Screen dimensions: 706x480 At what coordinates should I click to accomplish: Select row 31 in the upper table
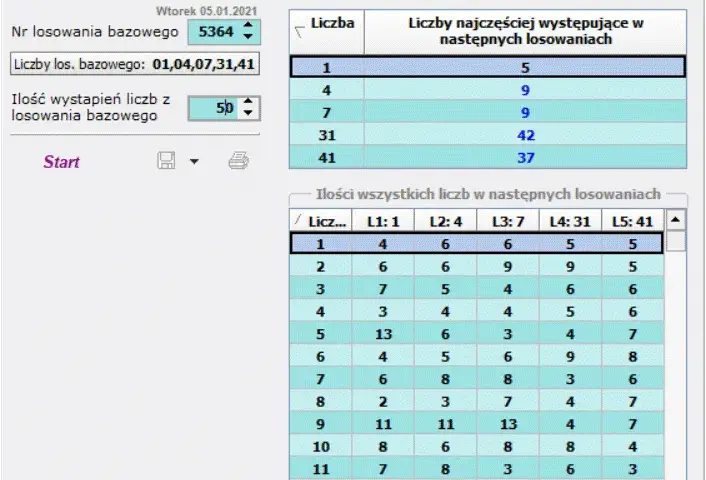pyautogui.click(x=488, y=135)
